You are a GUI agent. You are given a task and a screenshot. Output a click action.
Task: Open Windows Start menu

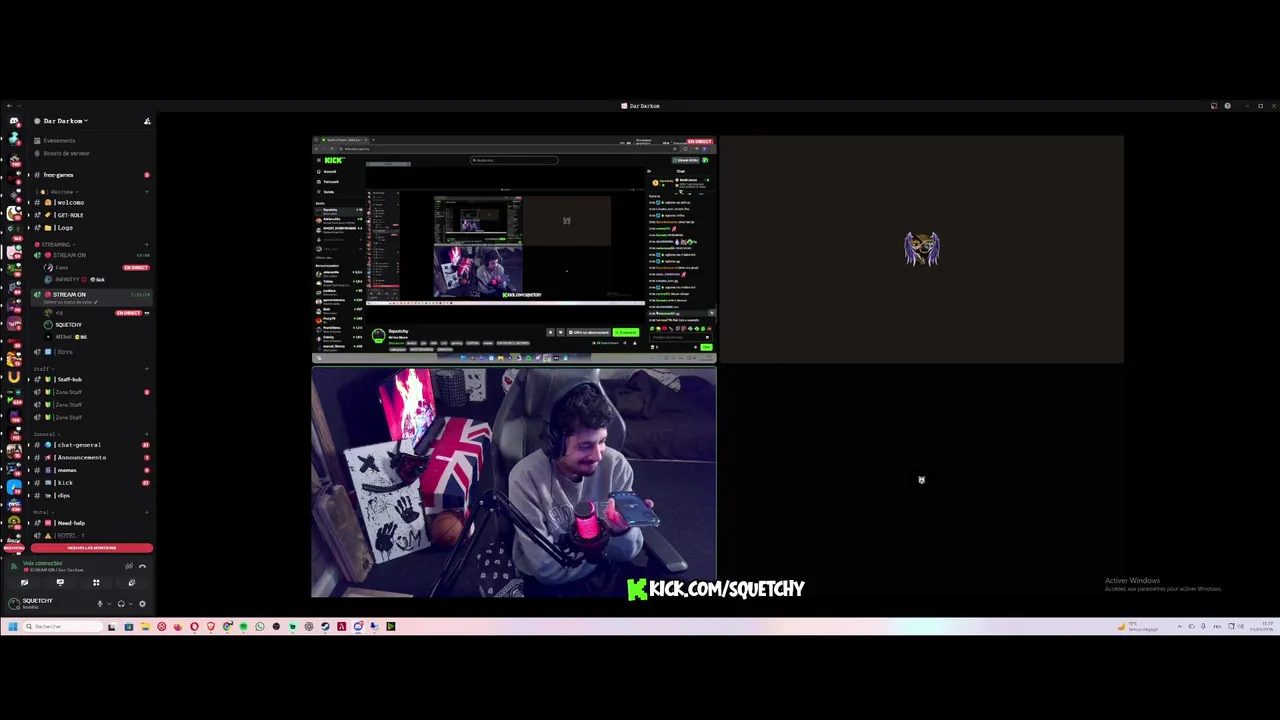(x=13, y=626)
